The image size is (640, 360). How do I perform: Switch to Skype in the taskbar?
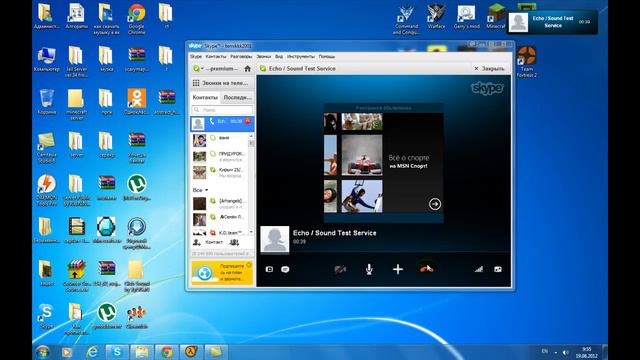(118, 351)
